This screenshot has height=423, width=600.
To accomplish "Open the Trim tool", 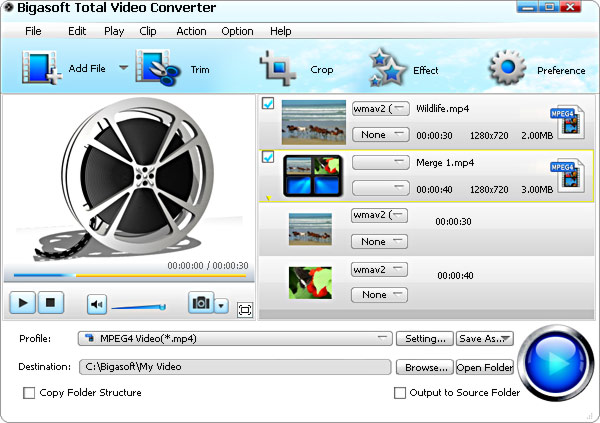I will tap(156, 69).
